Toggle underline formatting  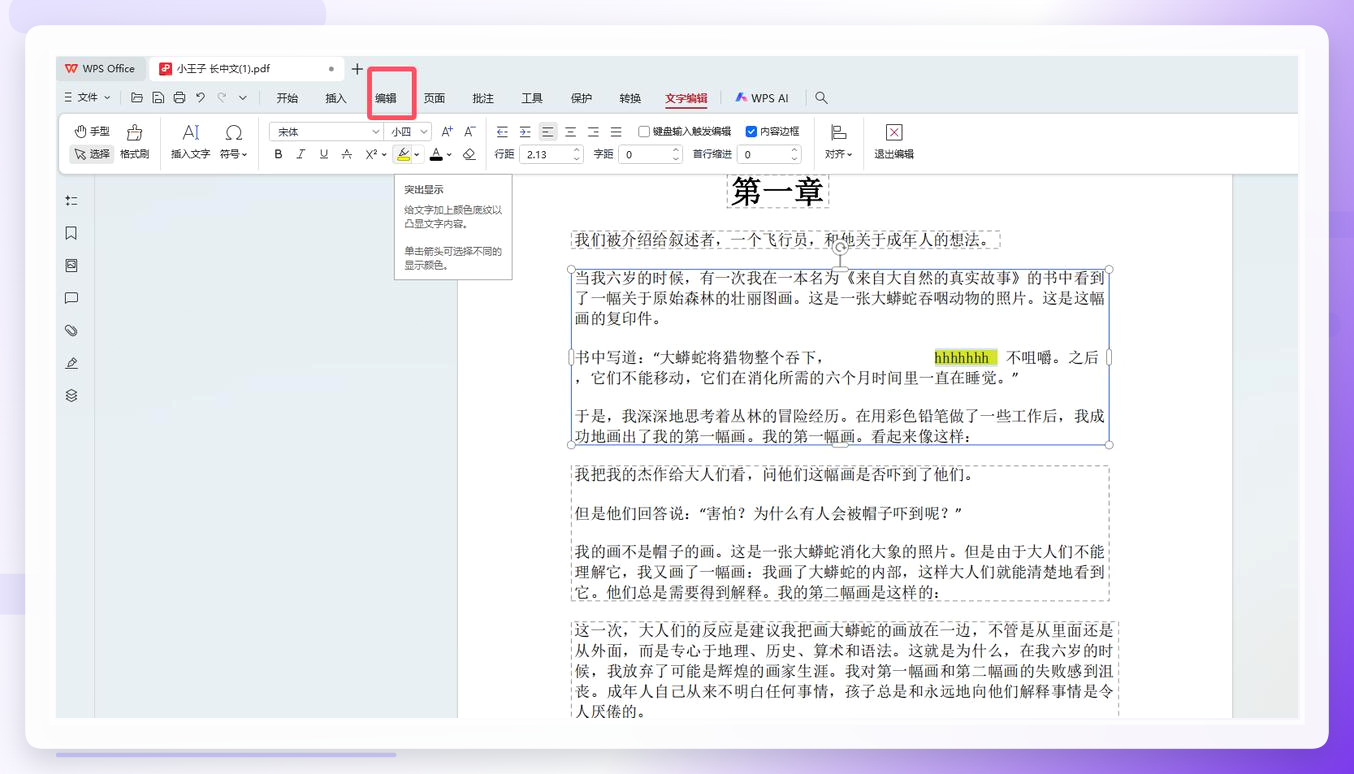click(x=324, y=154)
